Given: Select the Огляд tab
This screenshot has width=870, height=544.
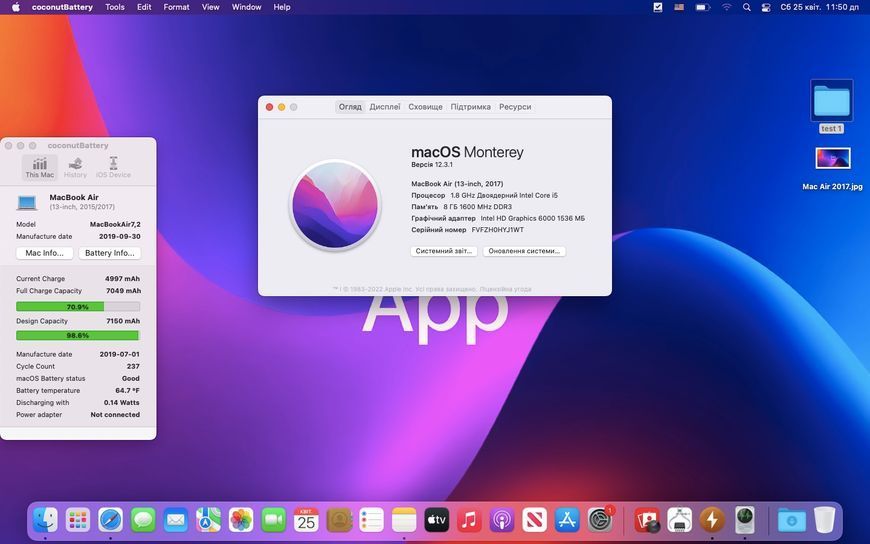Looking at the screenshot, I should pyautogui.click(x=350, y=107).
